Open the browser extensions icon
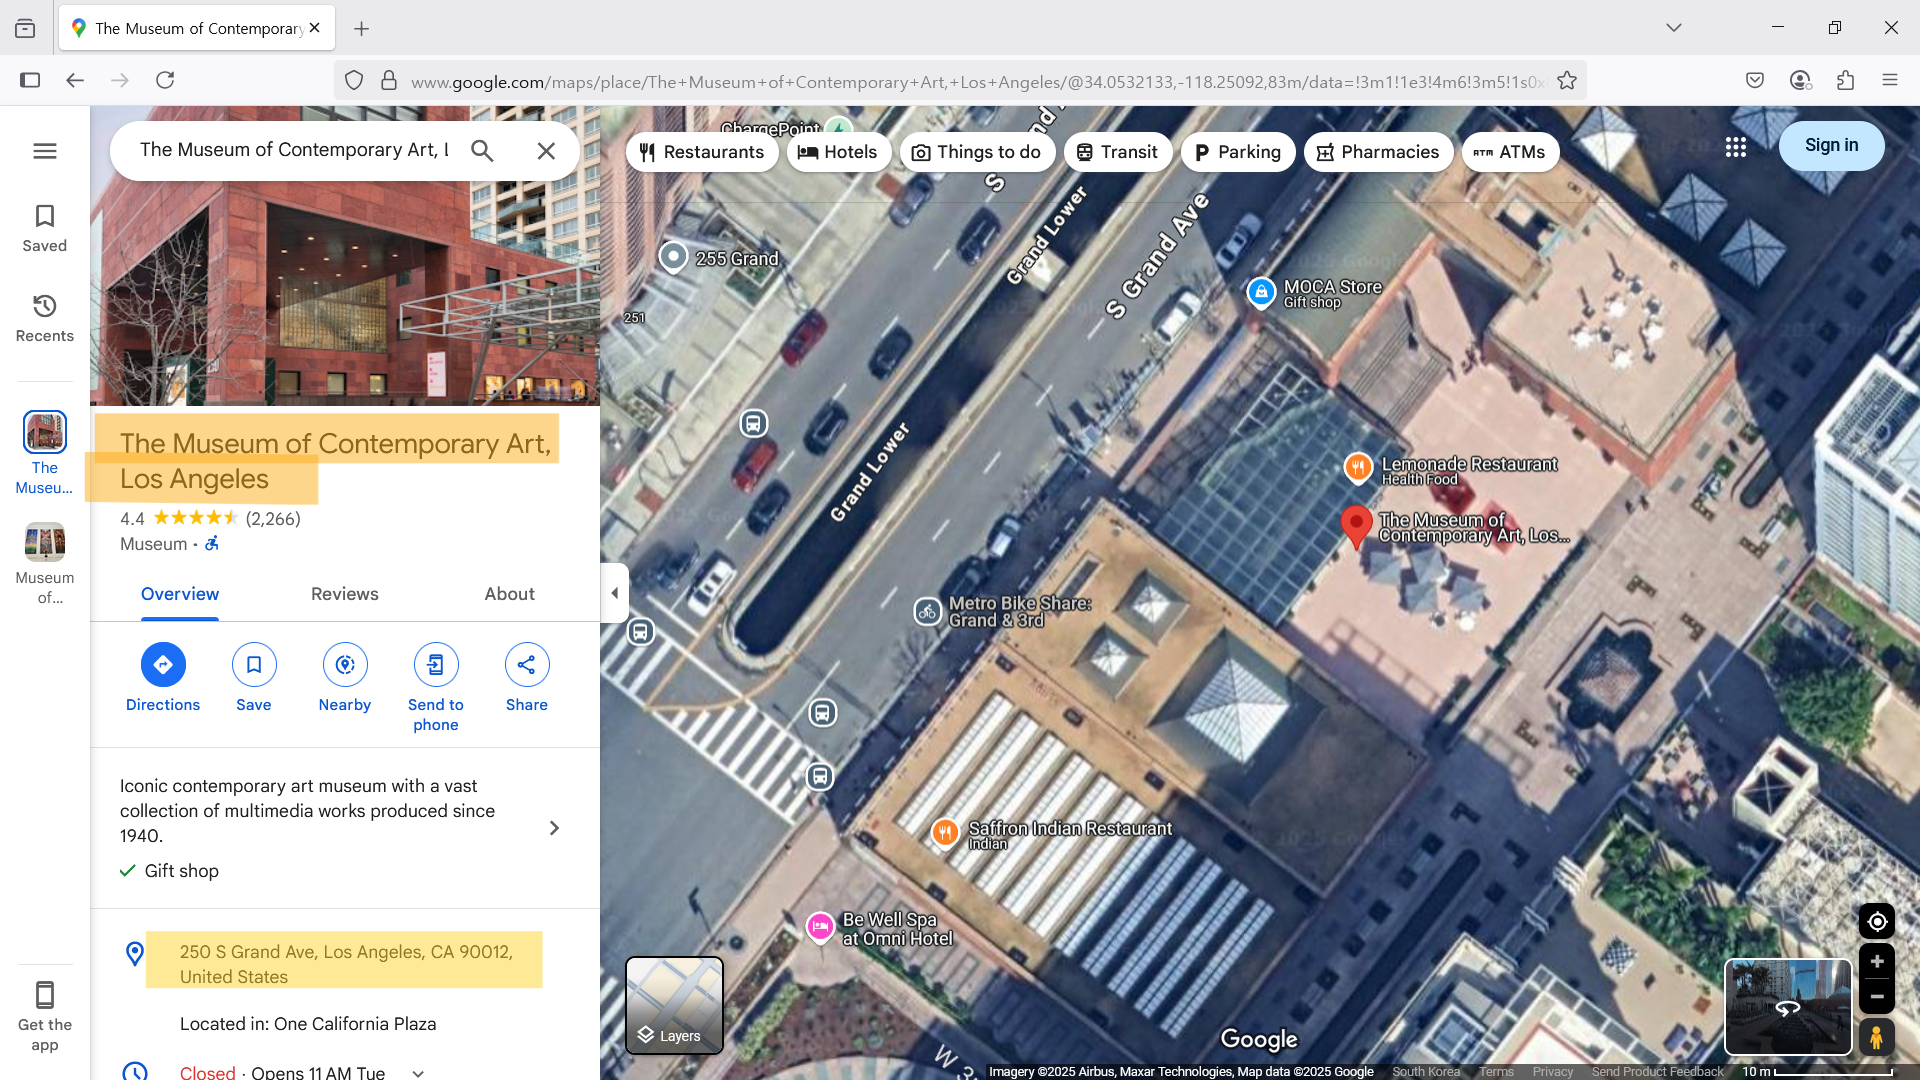 pos(1845,80)
